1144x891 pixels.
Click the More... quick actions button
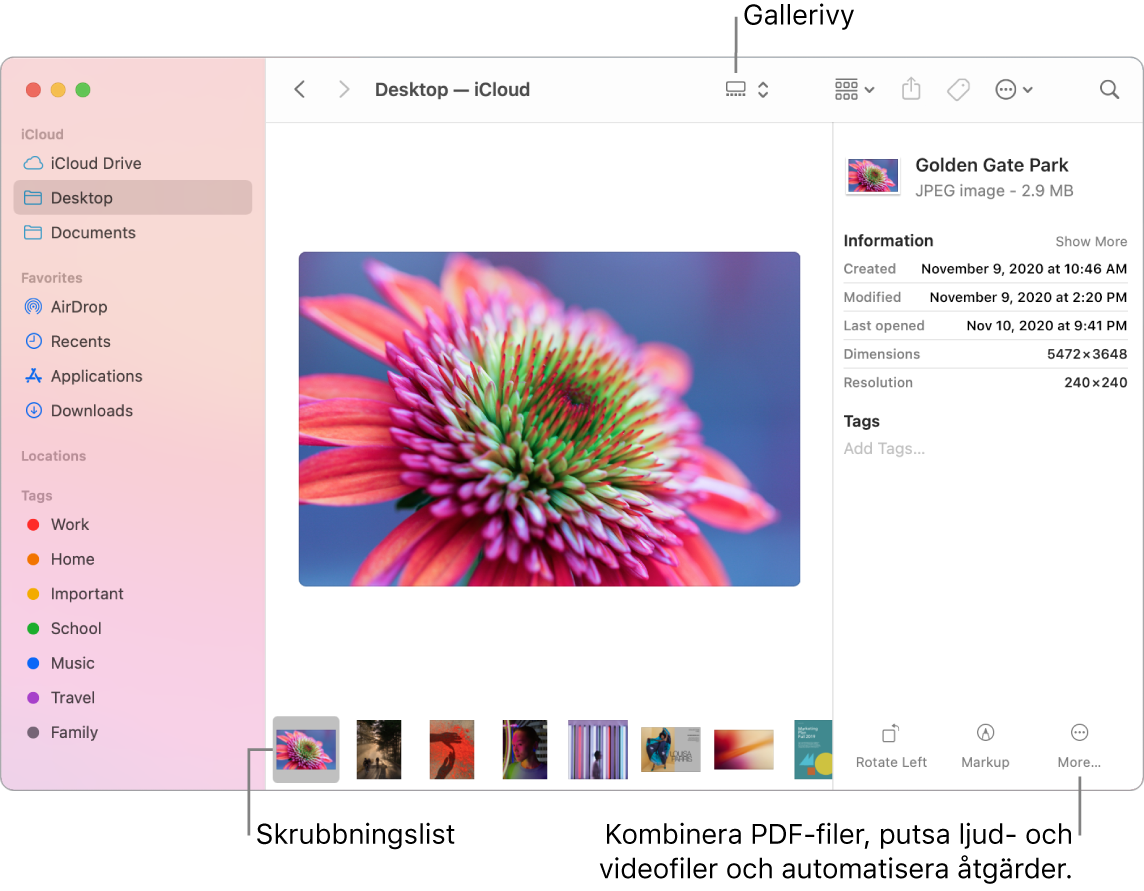tap(1079, 746)
